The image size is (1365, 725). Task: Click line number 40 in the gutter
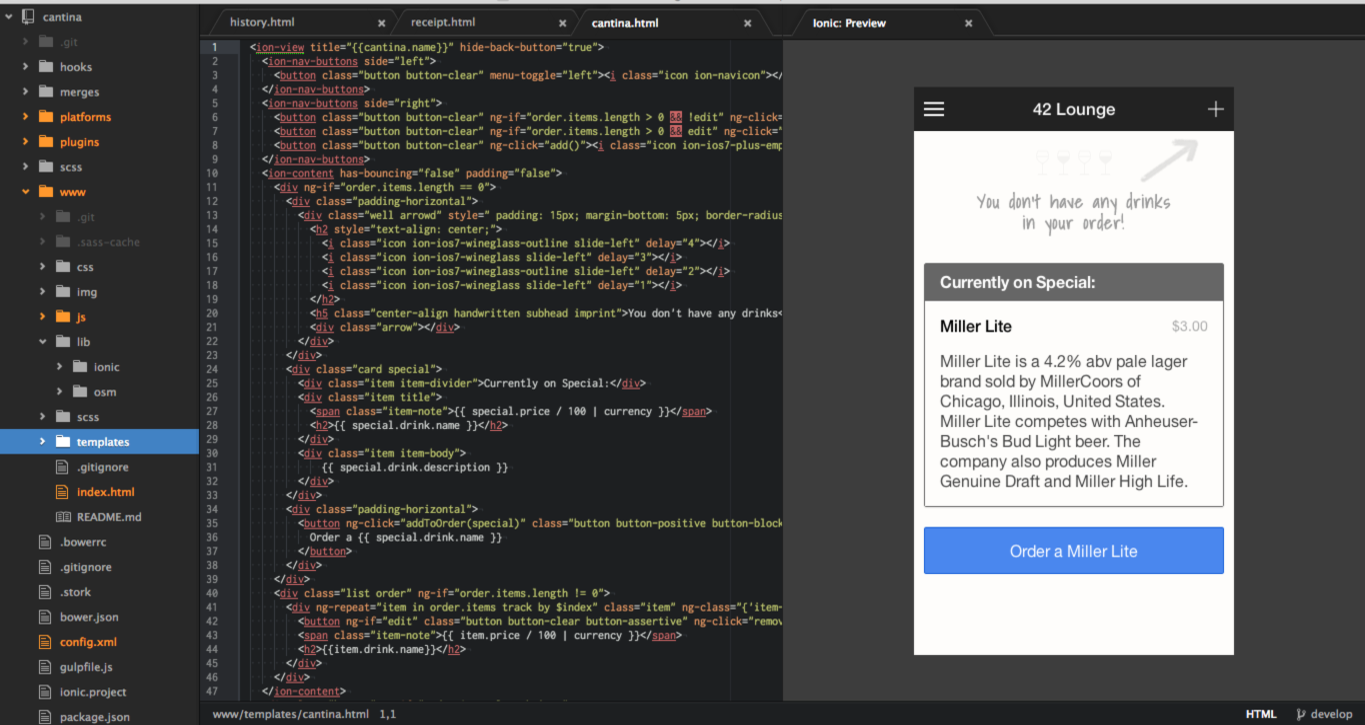[x=214, y=593]
